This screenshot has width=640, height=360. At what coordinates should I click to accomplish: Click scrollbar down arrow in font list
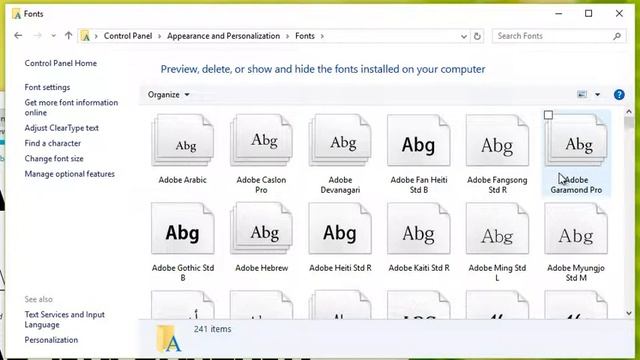629,313
